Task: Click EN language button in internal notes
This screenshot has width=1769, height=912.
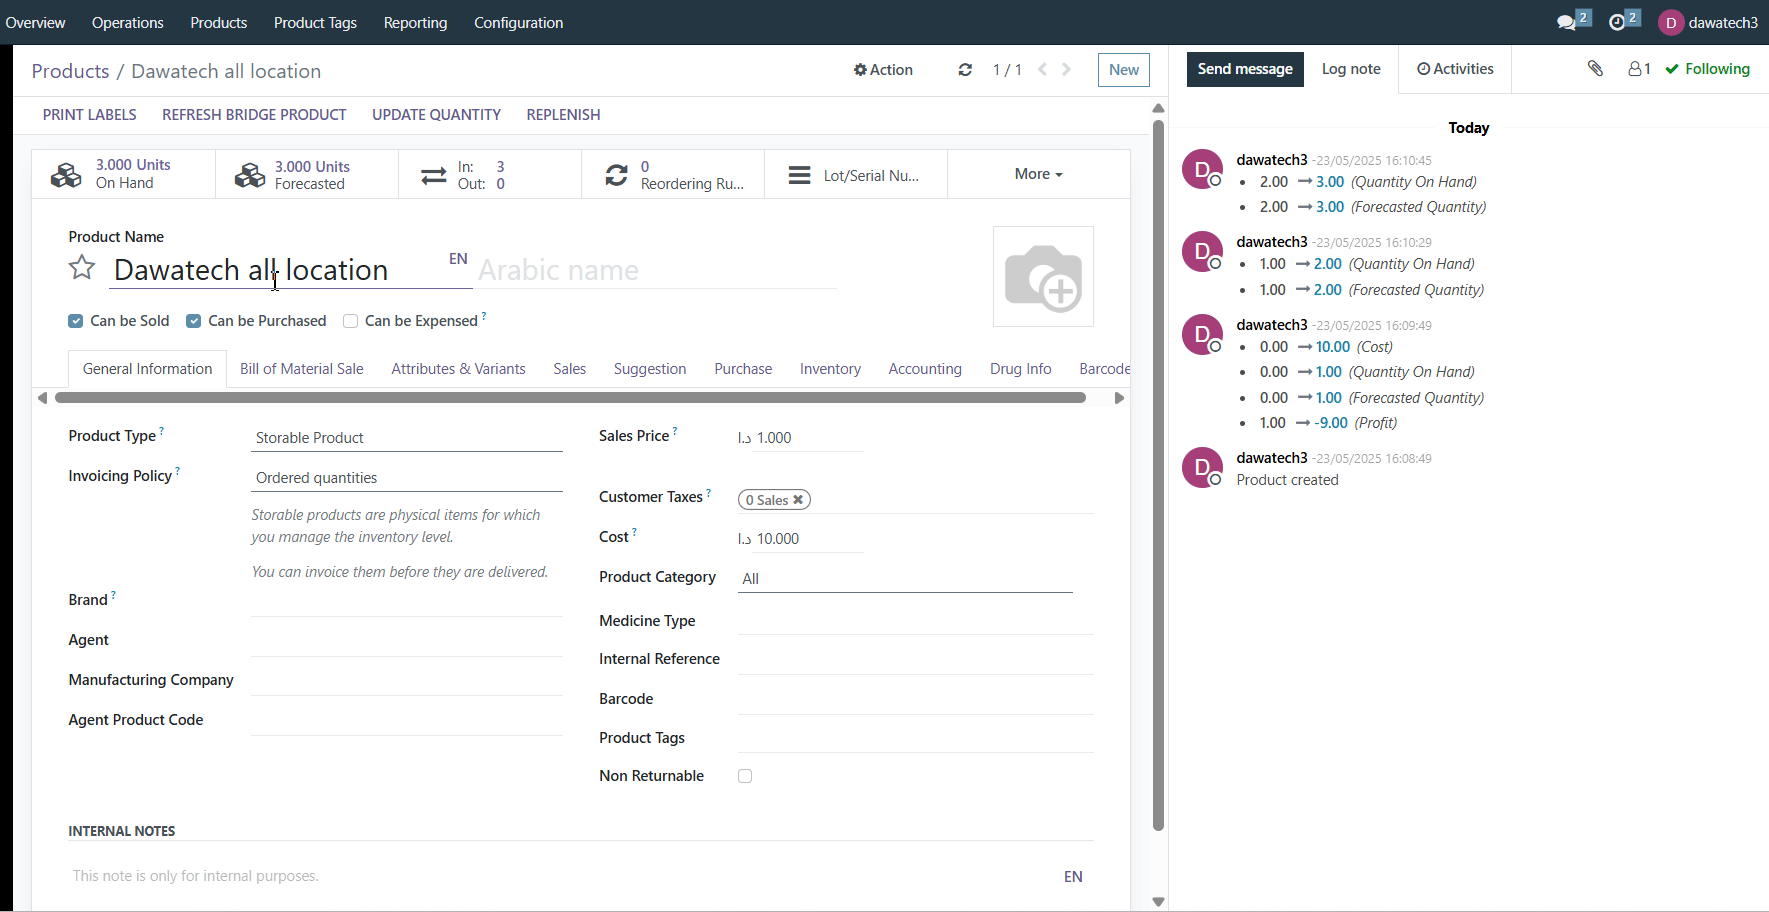Action: [1073, 877]
